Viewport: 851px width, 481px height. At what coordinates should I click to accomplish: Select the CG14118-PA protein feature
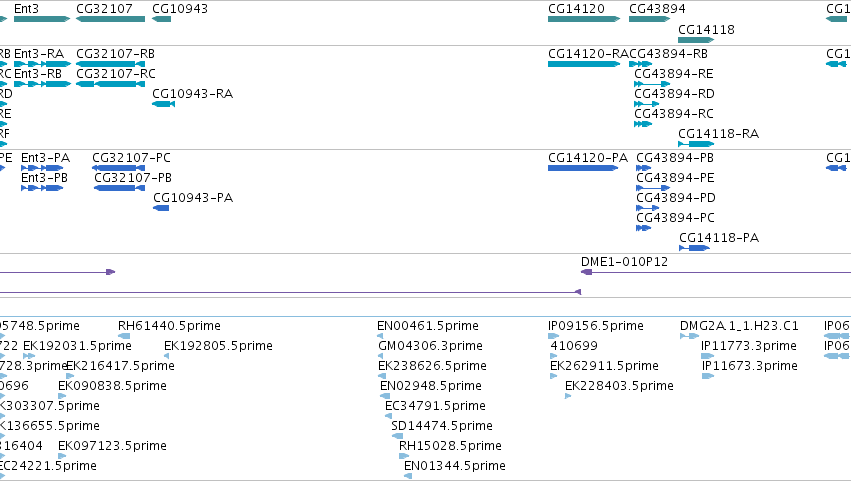(x=695, y=248)
